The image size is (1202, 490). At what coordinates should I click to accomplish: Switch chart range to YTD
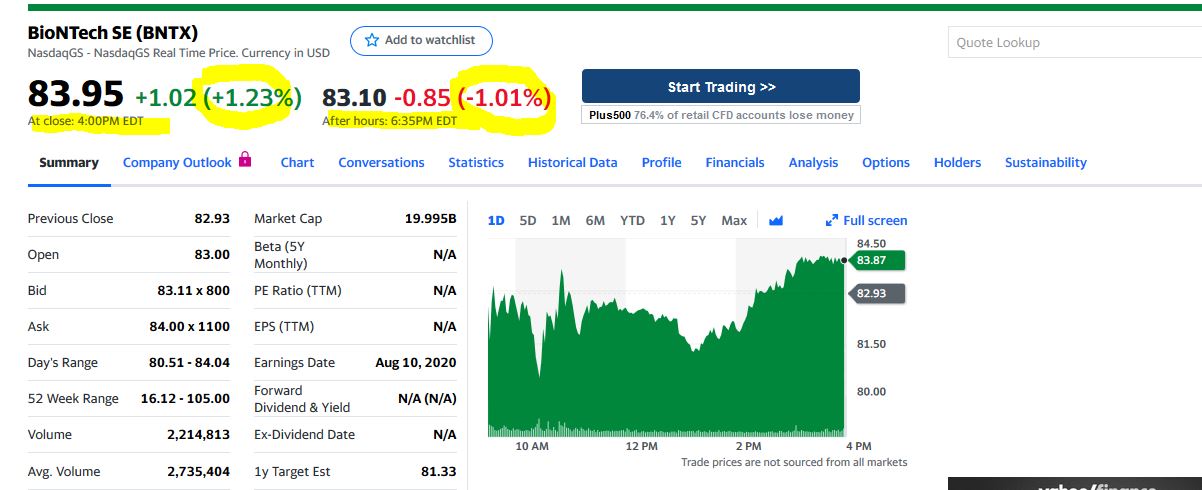[632, 221]
